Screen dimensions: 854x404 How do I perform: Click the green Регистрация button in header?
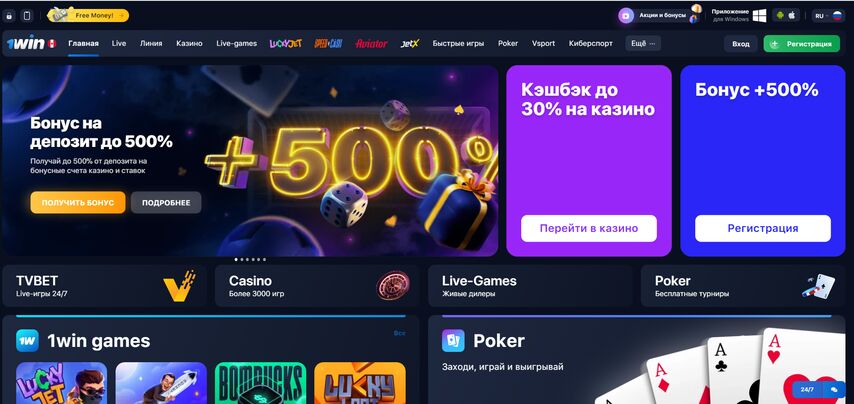[x=801, y=44]
